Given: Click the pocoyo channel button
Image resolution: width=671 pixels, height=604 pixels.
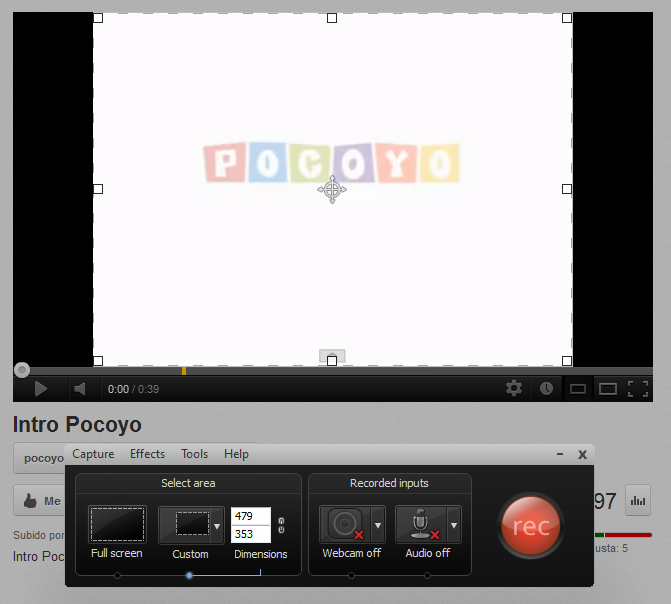Looking at the screenshot, I should [41, 458].
